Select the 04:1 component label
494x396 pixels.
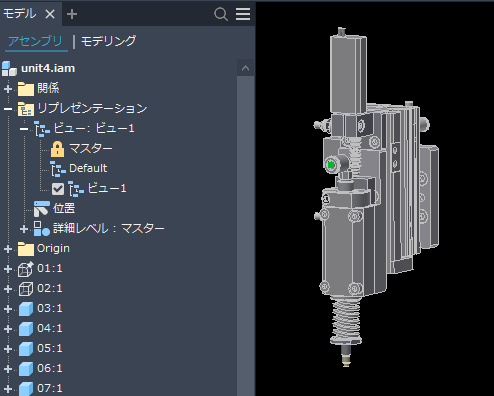(50, 328)
